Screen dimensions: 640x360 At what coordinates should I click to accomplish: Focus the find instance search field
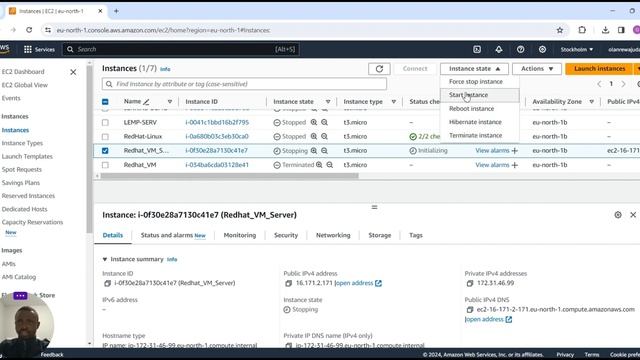click(x=244, y=84)
